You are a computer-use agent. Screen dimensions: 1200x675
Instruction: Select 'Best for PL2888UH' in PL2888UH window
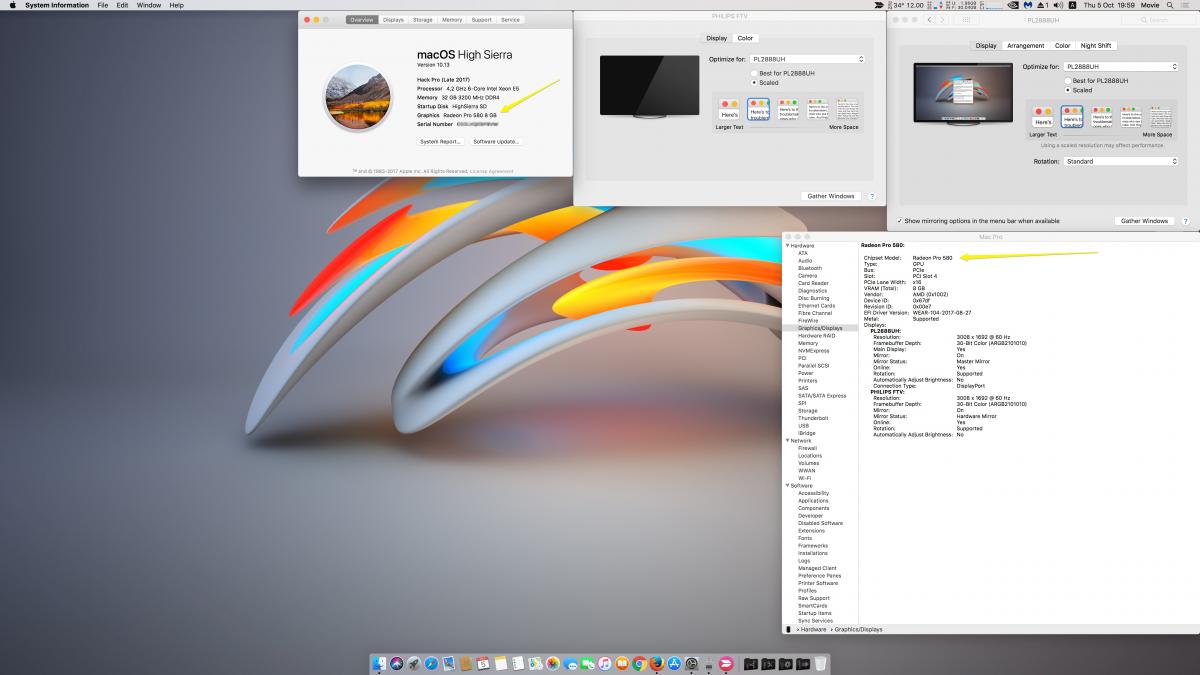point(1067,80)
